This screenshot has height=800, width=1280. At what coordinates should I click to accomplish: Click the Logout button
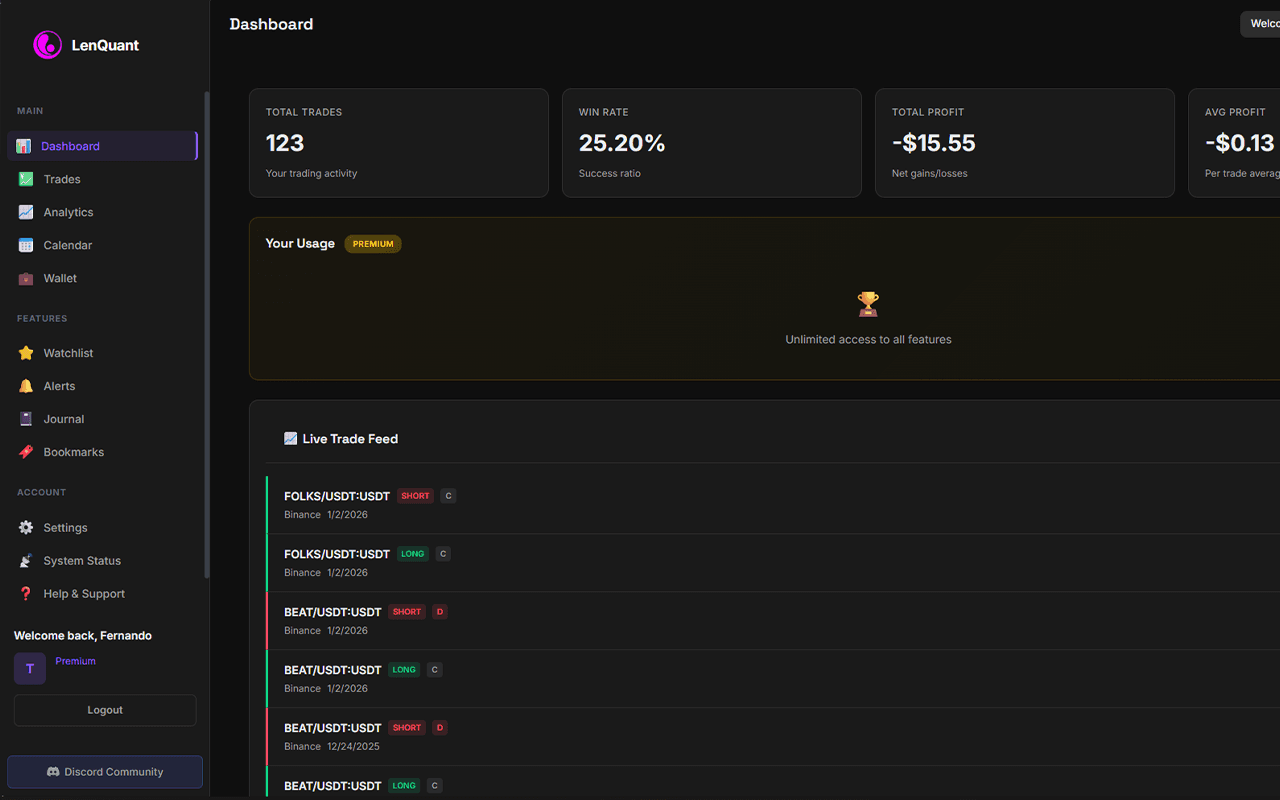point(104,709)
